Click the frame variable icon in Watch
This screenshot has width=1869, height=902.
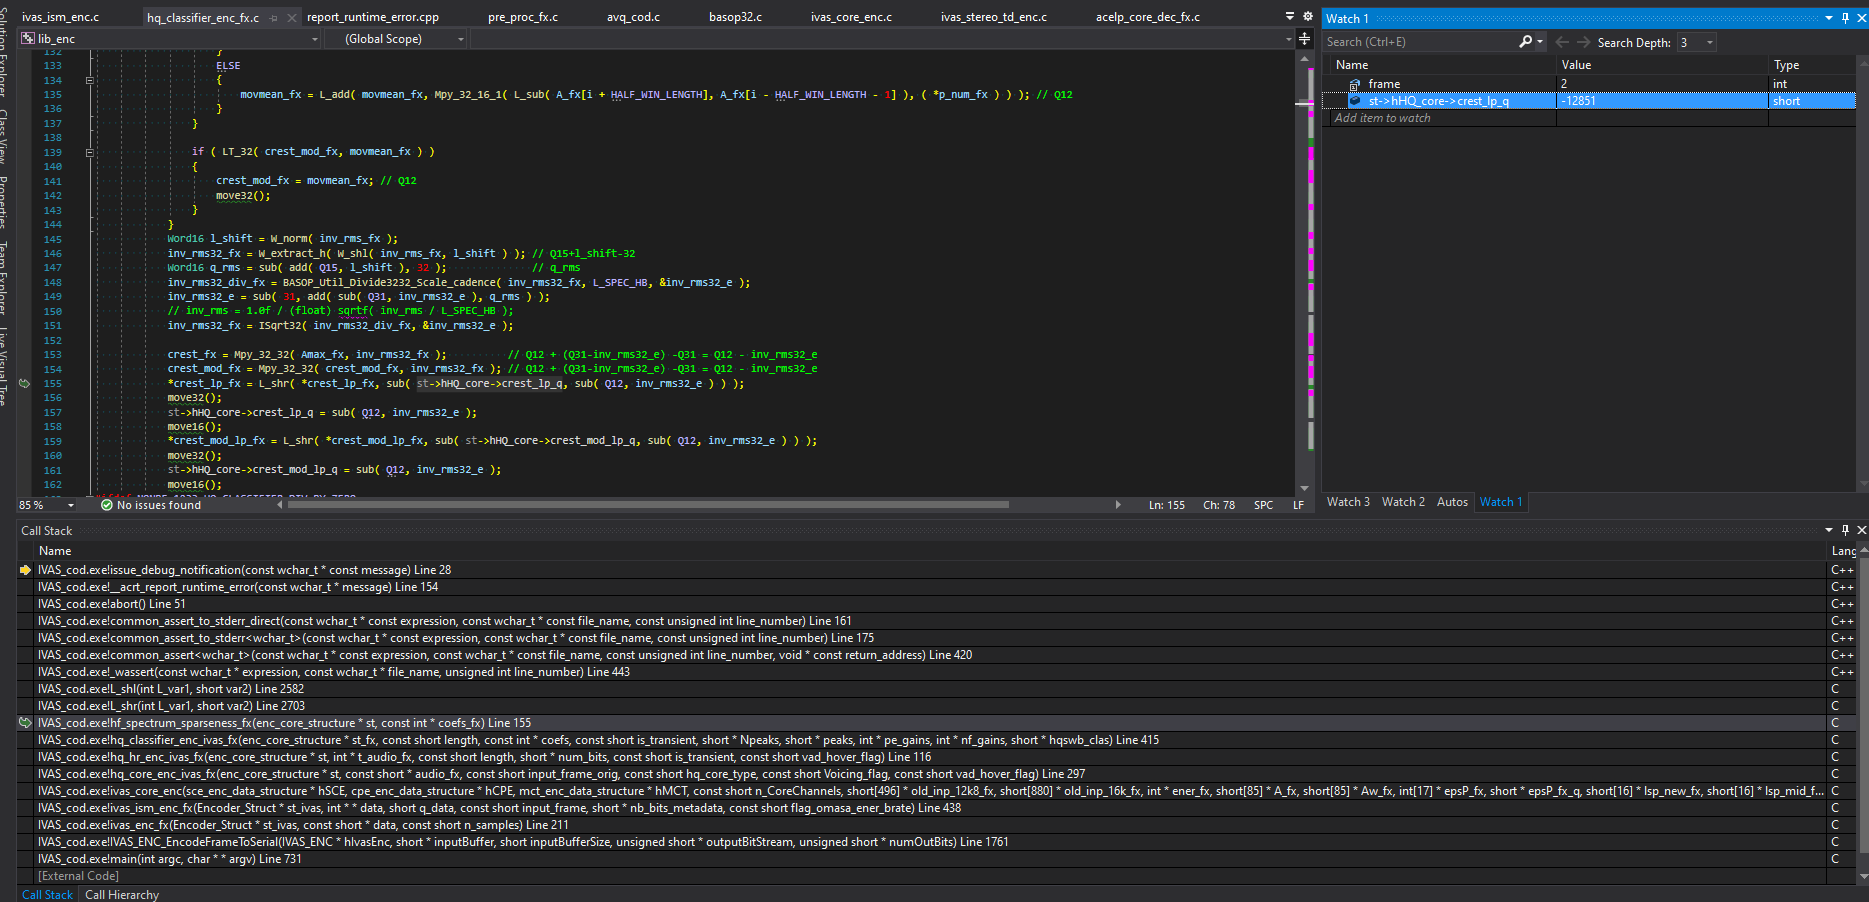click(1355, 84)
